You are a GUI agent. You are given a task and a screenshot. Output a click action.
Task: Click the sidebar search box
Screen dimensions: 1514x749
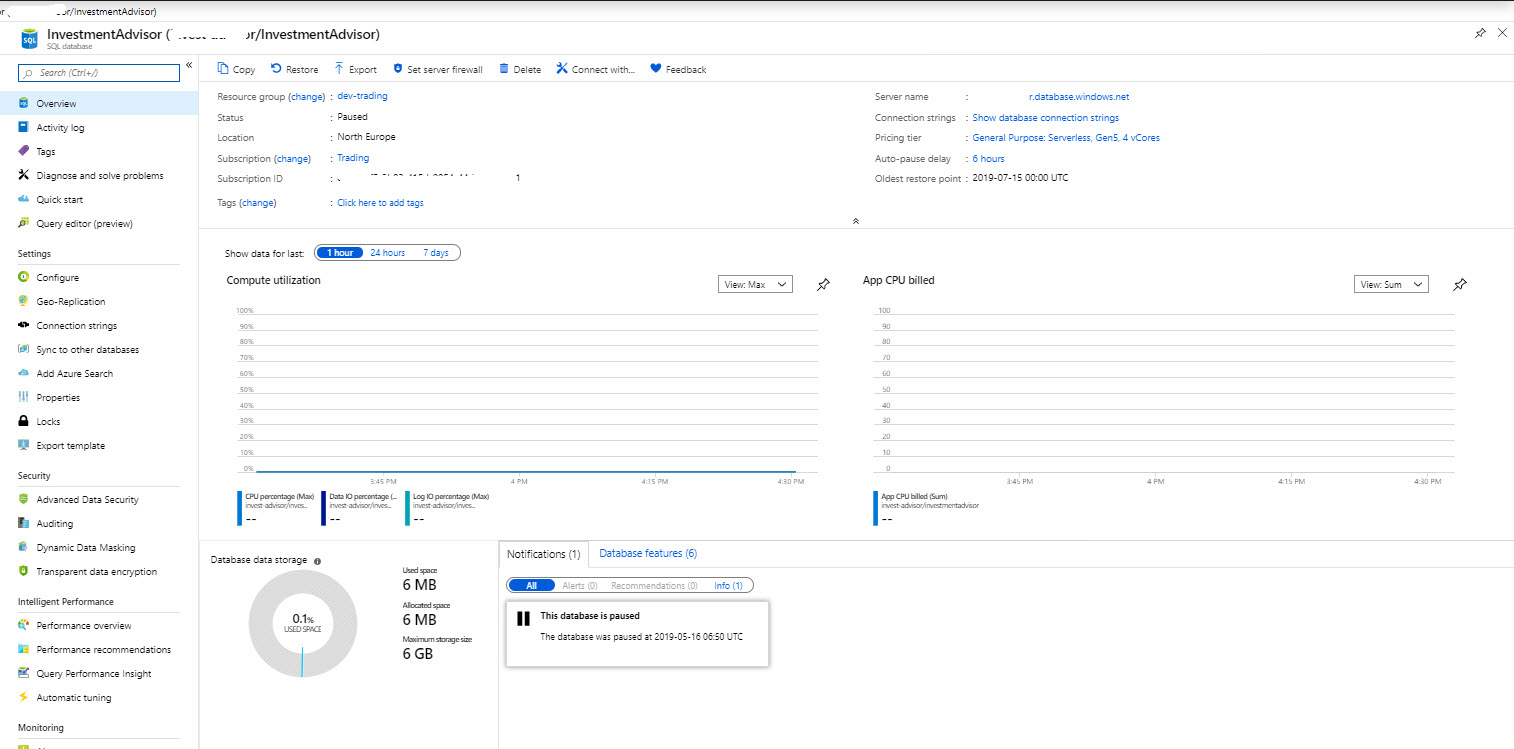[x=97, y=72]
